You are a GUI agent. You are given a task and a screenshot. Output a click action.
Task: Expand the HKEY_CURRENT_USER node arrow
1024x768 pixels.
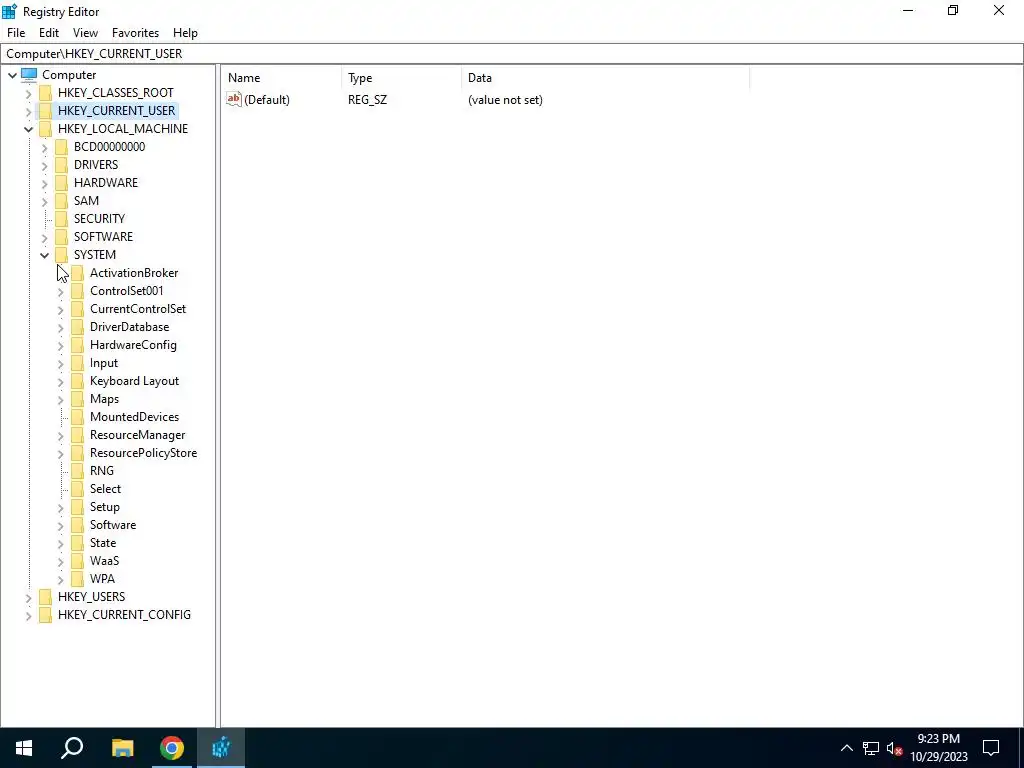[x=28, y=111]
